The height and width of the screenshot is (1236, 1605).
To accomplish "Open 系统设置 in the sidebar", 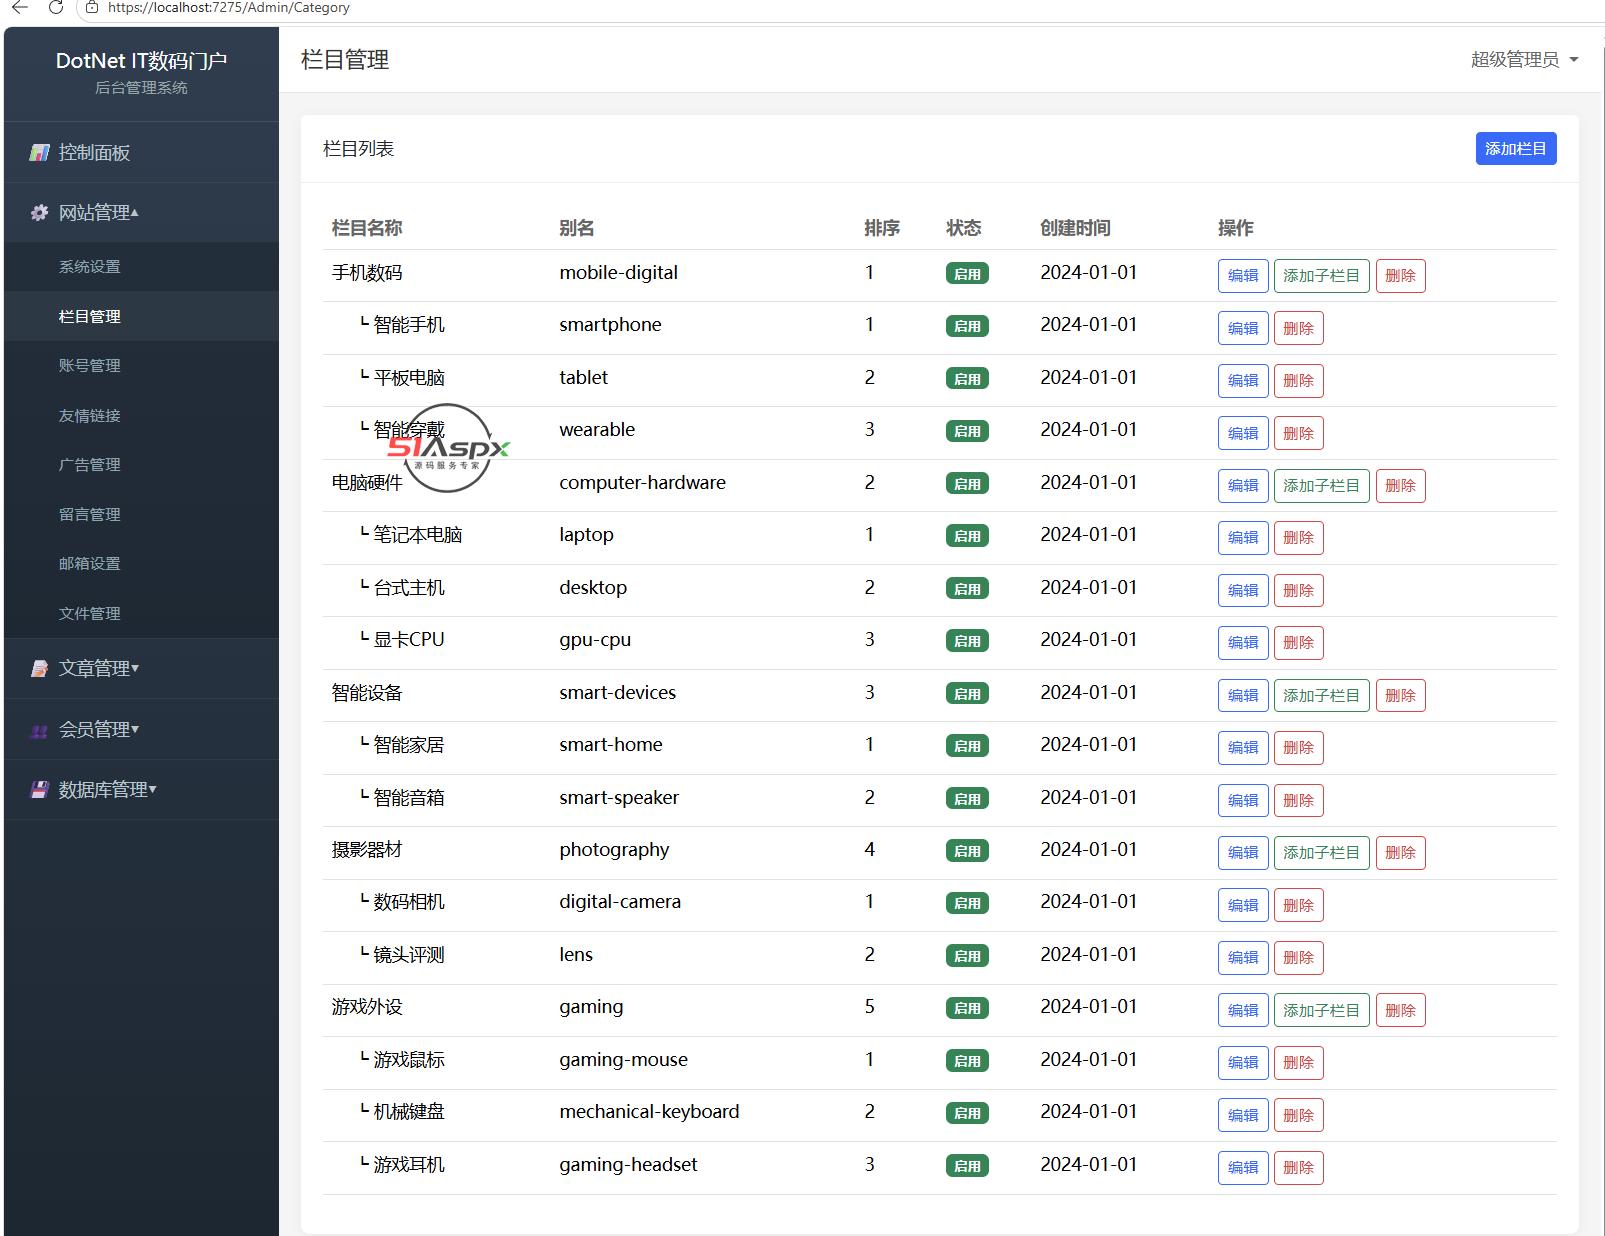I will 89,267.
